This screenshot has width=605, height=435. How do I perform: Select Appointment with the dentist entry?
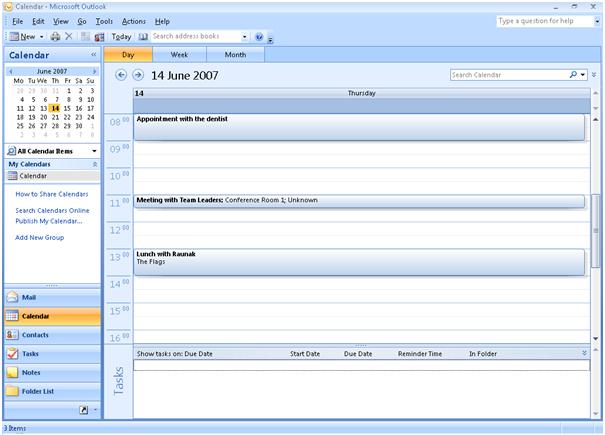[359, 127]
